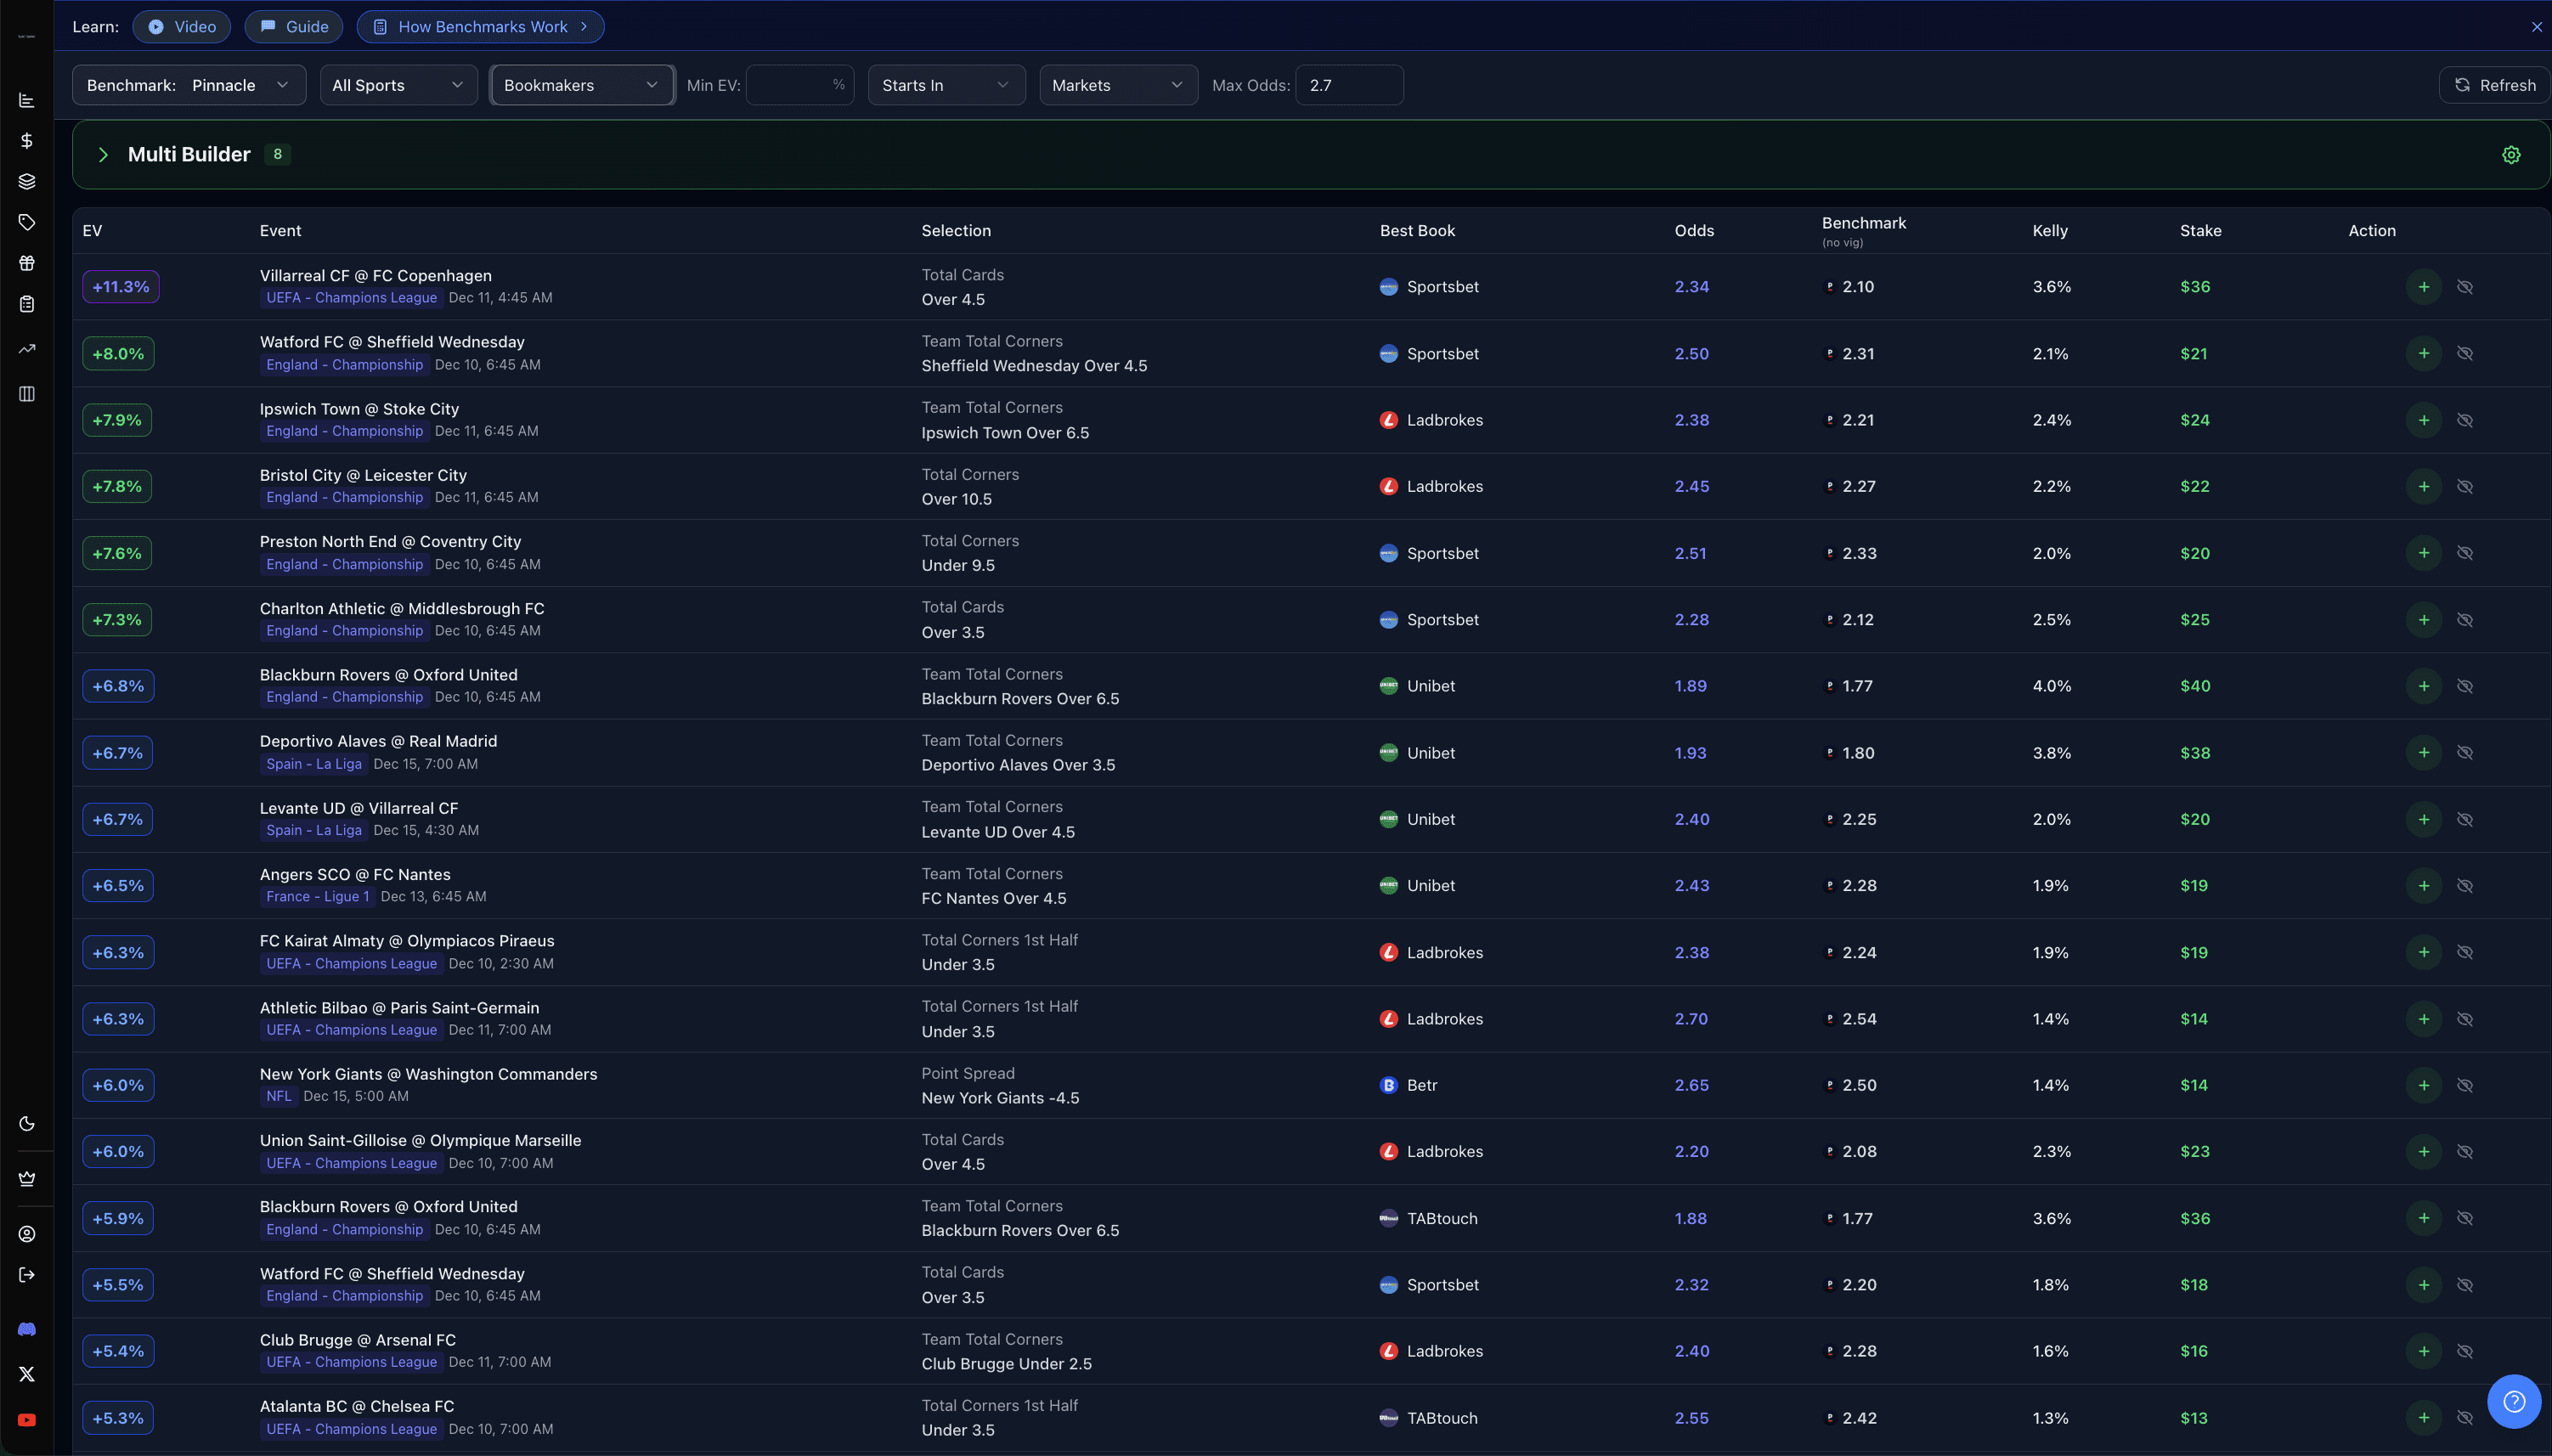Click the Max Odds input field
Viewport: 2552px width, 1456px height.
1349,85
